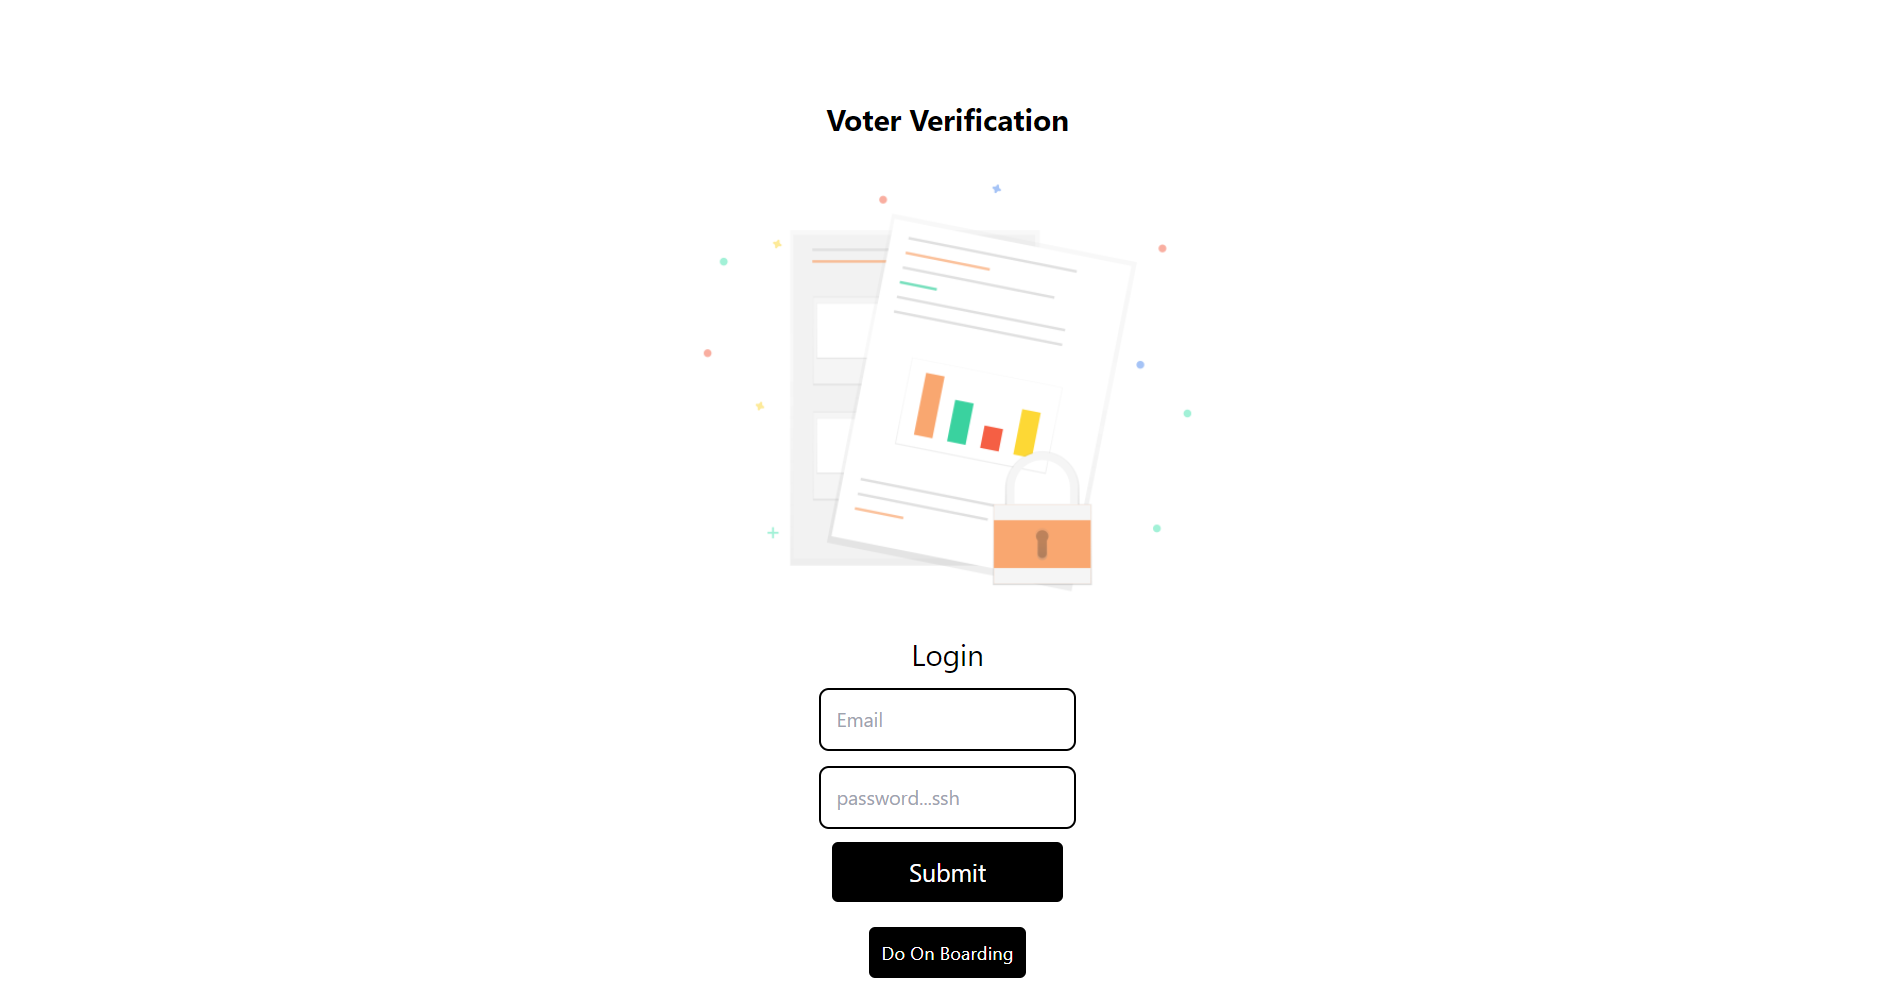Viewport: 1892px width, 994px height.
Task: Click the Voter Verification heading
Action: click(x=947, y=121)
